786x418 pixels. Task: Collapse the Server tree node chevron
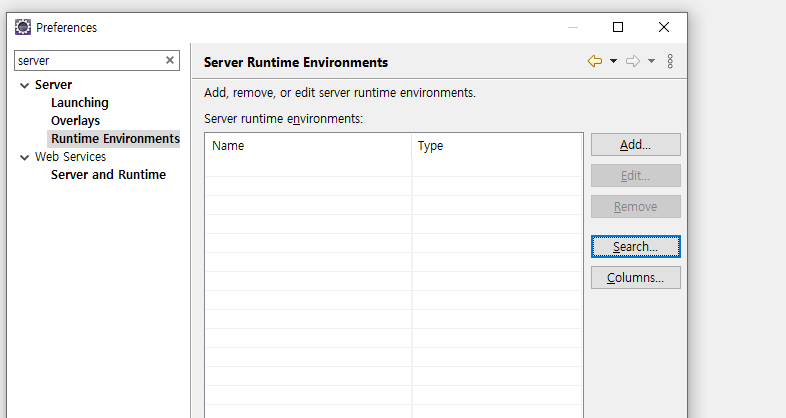click(x=24, y=85)
